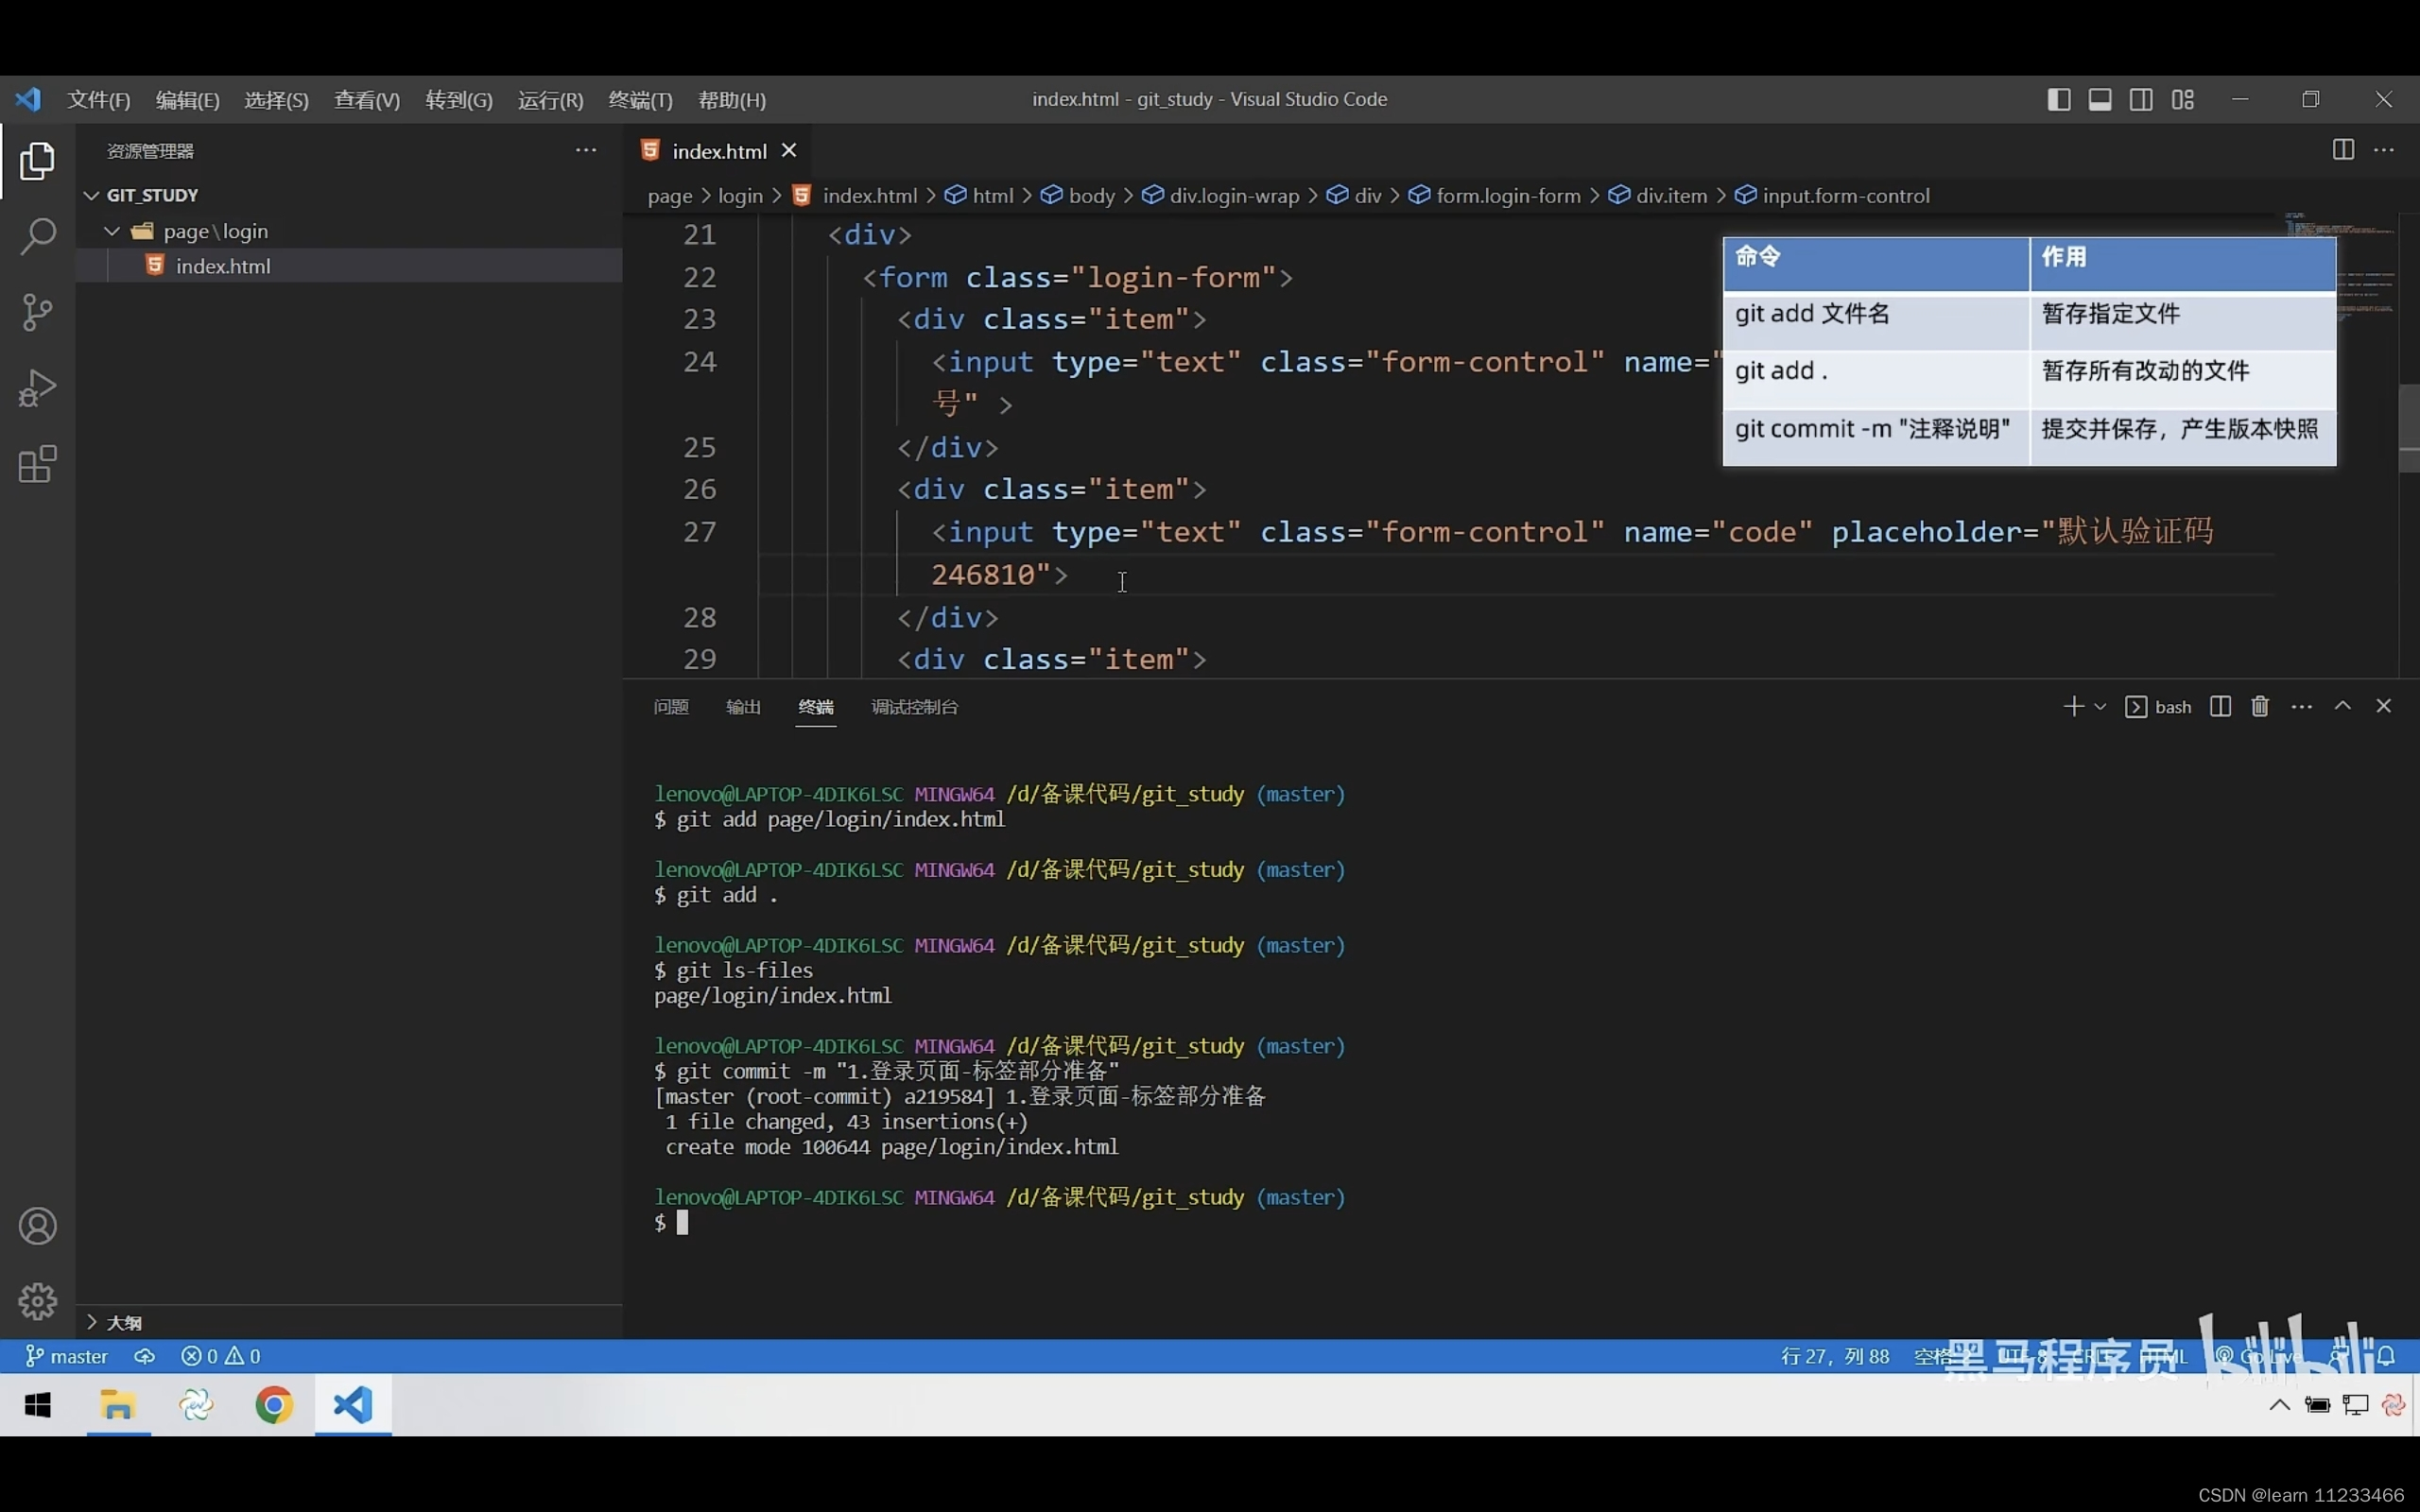Open the Run and Debug view
2420x1512 pixels.
coord(37,388)
